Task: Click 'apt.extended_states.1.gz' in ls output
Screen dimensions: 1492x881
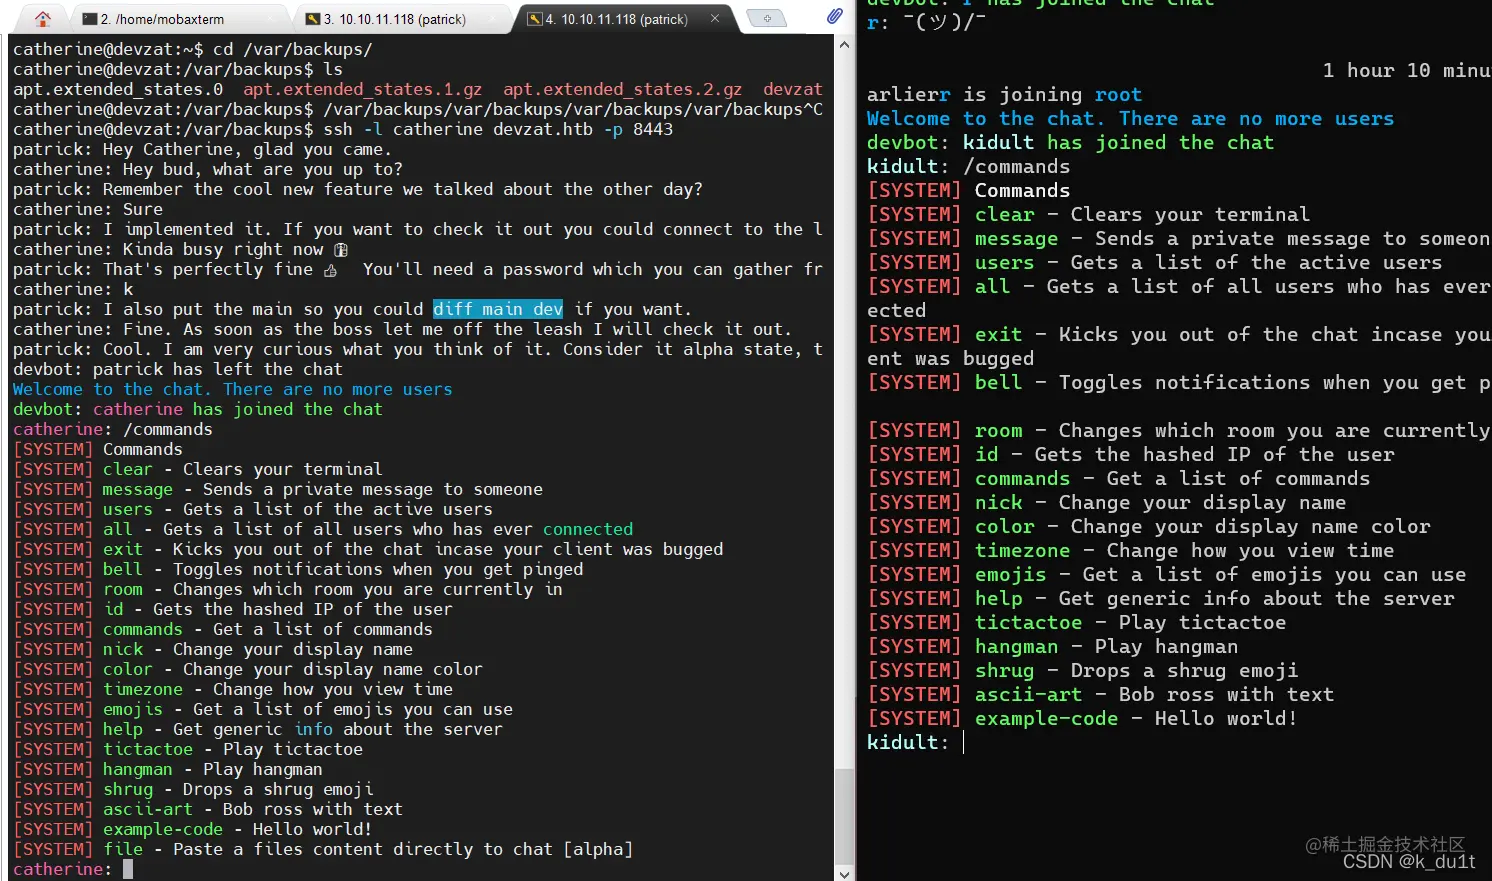Action: [x=363, y=89]
